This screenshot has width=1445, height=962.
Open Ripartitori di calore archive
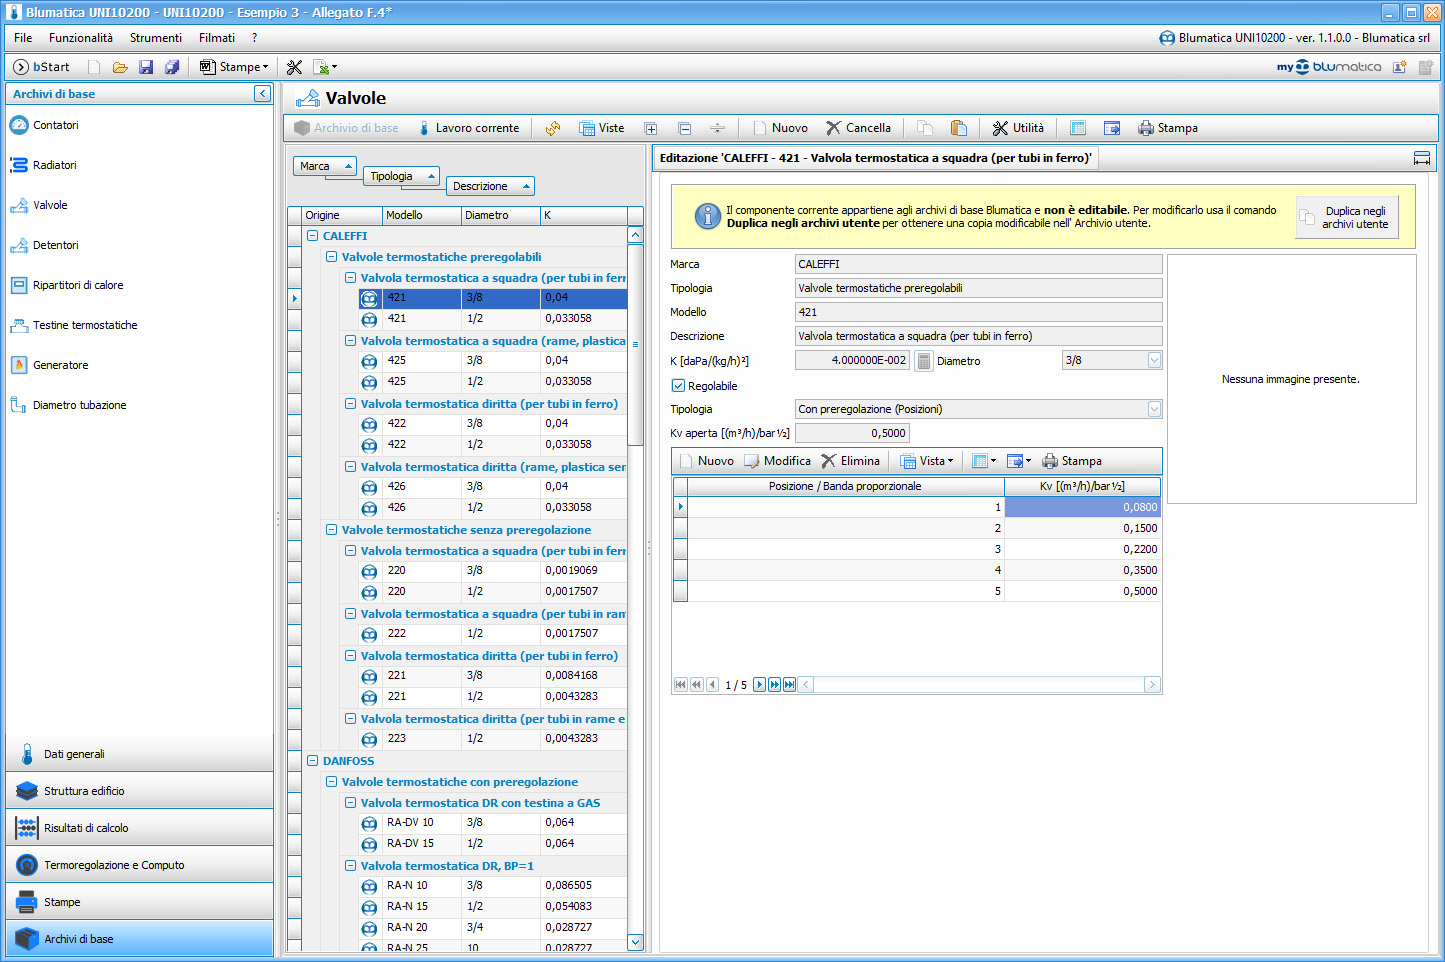(x=78, y=285)
